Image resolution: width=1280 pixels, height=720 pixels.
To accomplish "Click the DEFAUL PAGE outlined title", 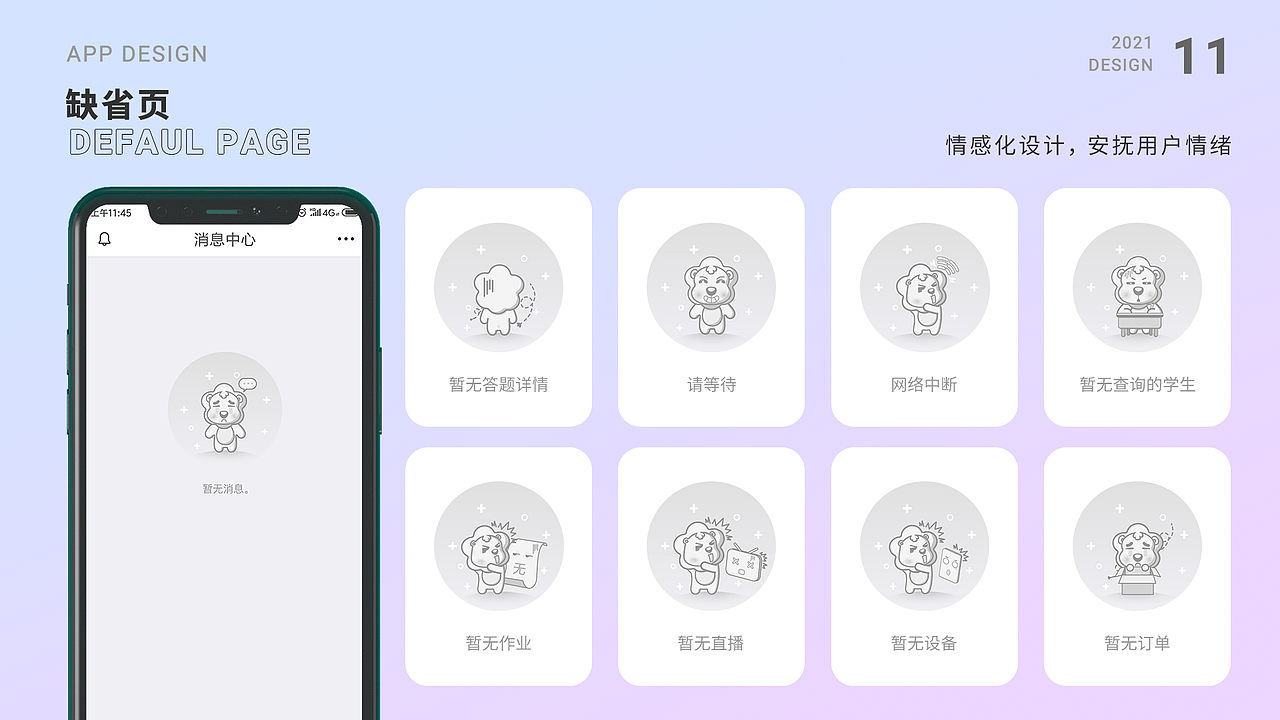I will click(x=190, y=142).
